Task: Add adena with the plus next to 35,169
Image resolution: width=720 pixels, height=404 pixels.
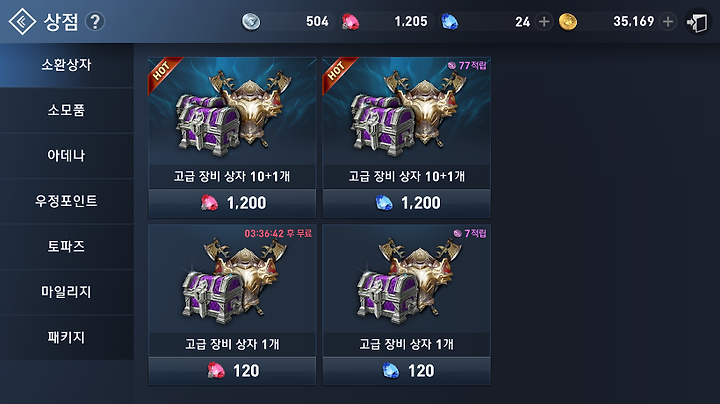Action: 668,22
